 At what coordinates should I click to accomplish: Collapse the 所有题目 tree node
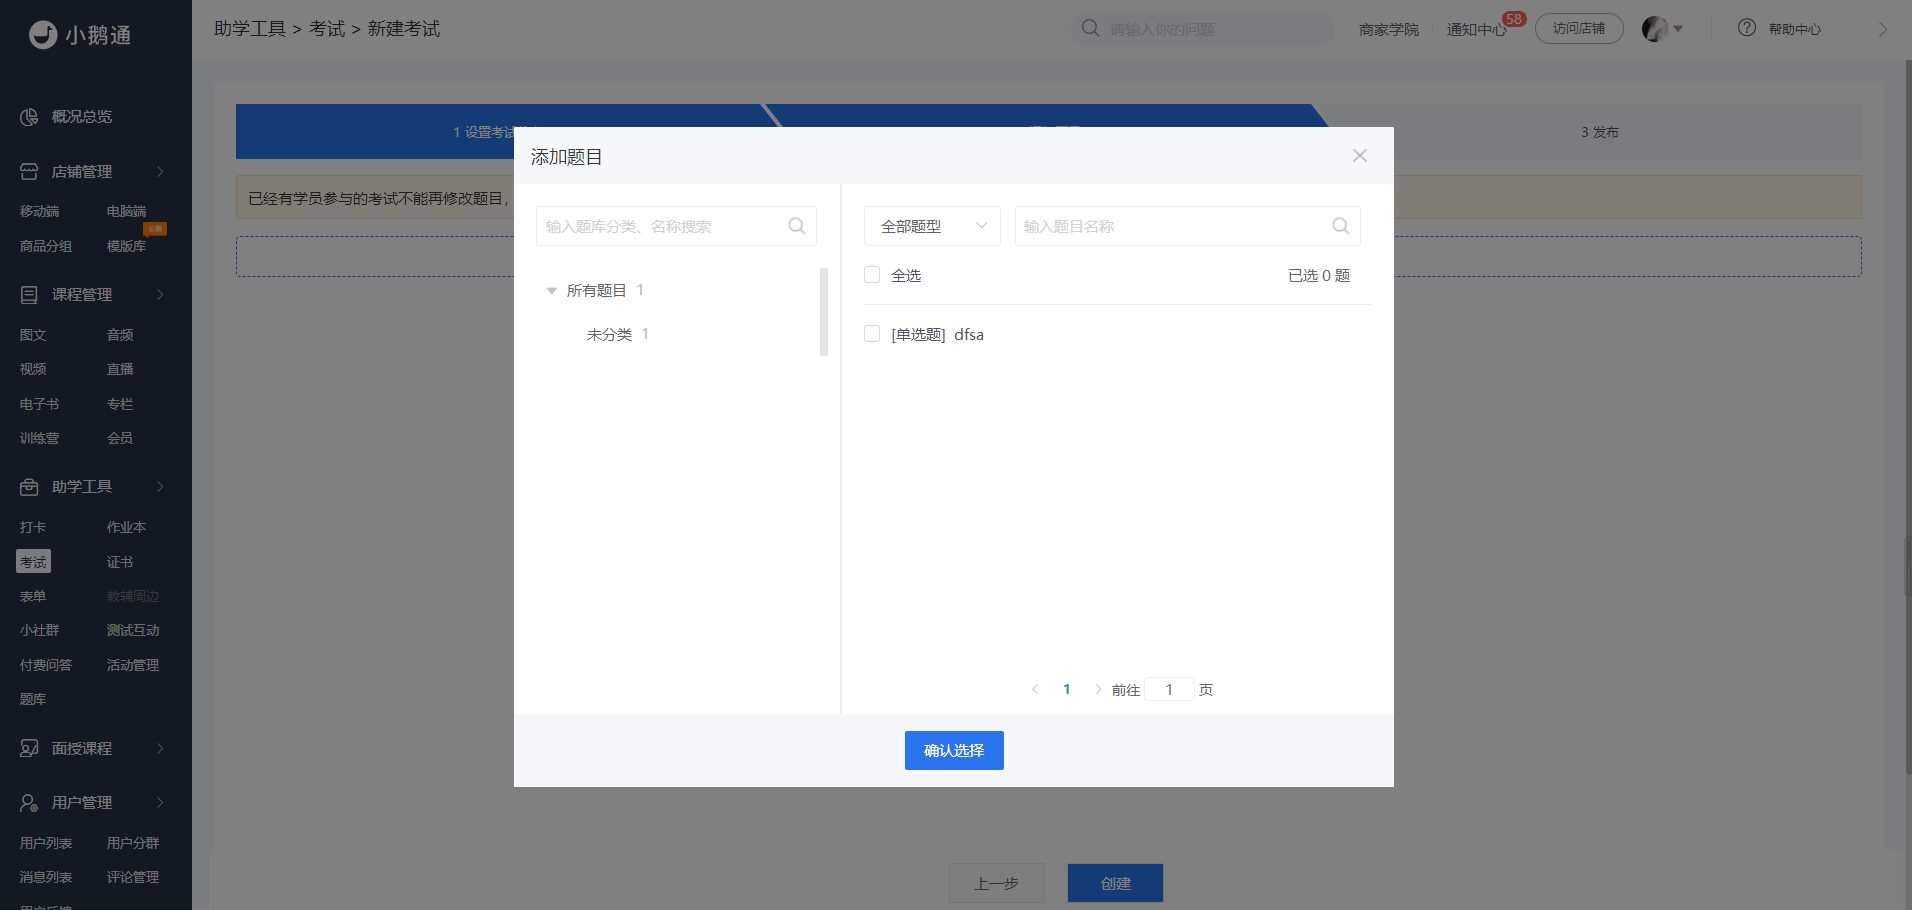tap(551, 291)
